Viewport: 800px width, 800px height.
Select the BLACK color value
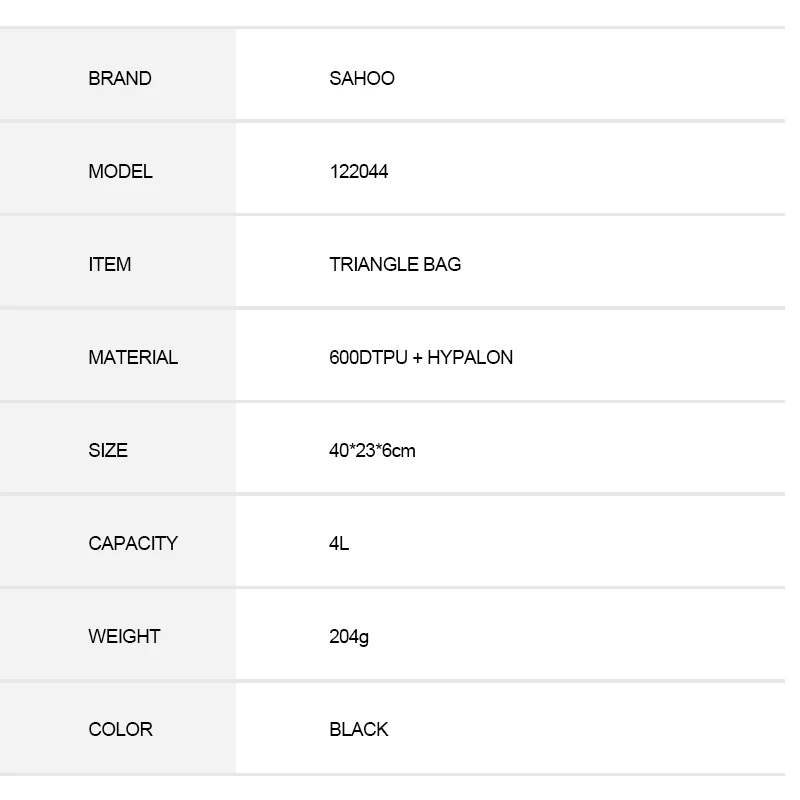point(359,730)
